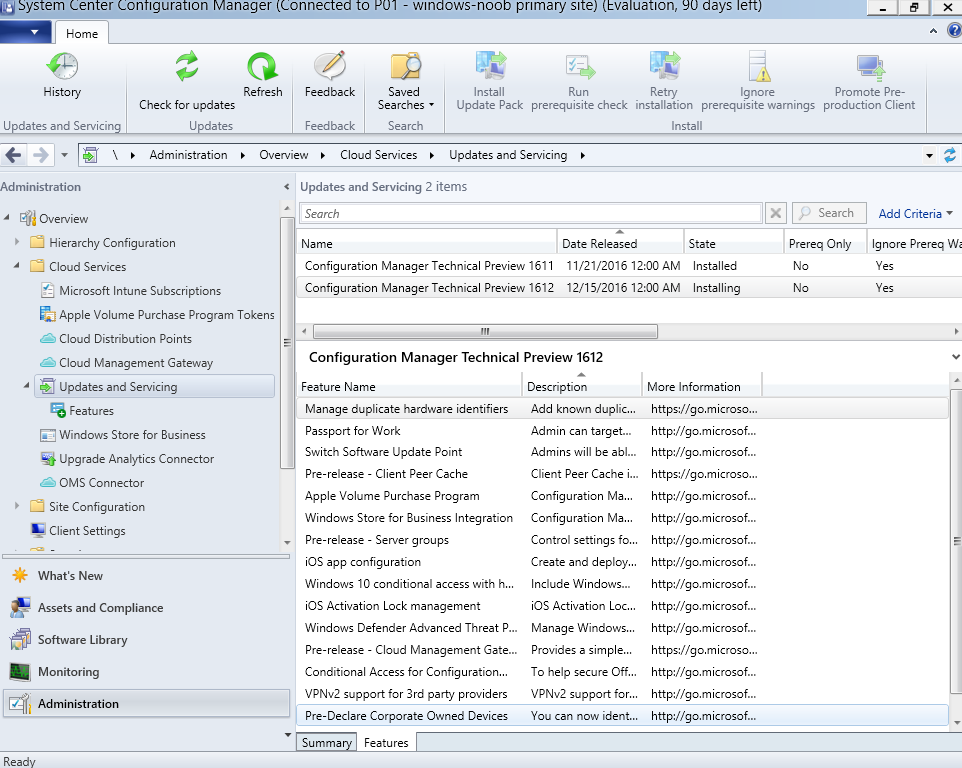Click Promote Pre-production Client icon
The width and height of the screenshot is (962, 768).
click(870, 67)
